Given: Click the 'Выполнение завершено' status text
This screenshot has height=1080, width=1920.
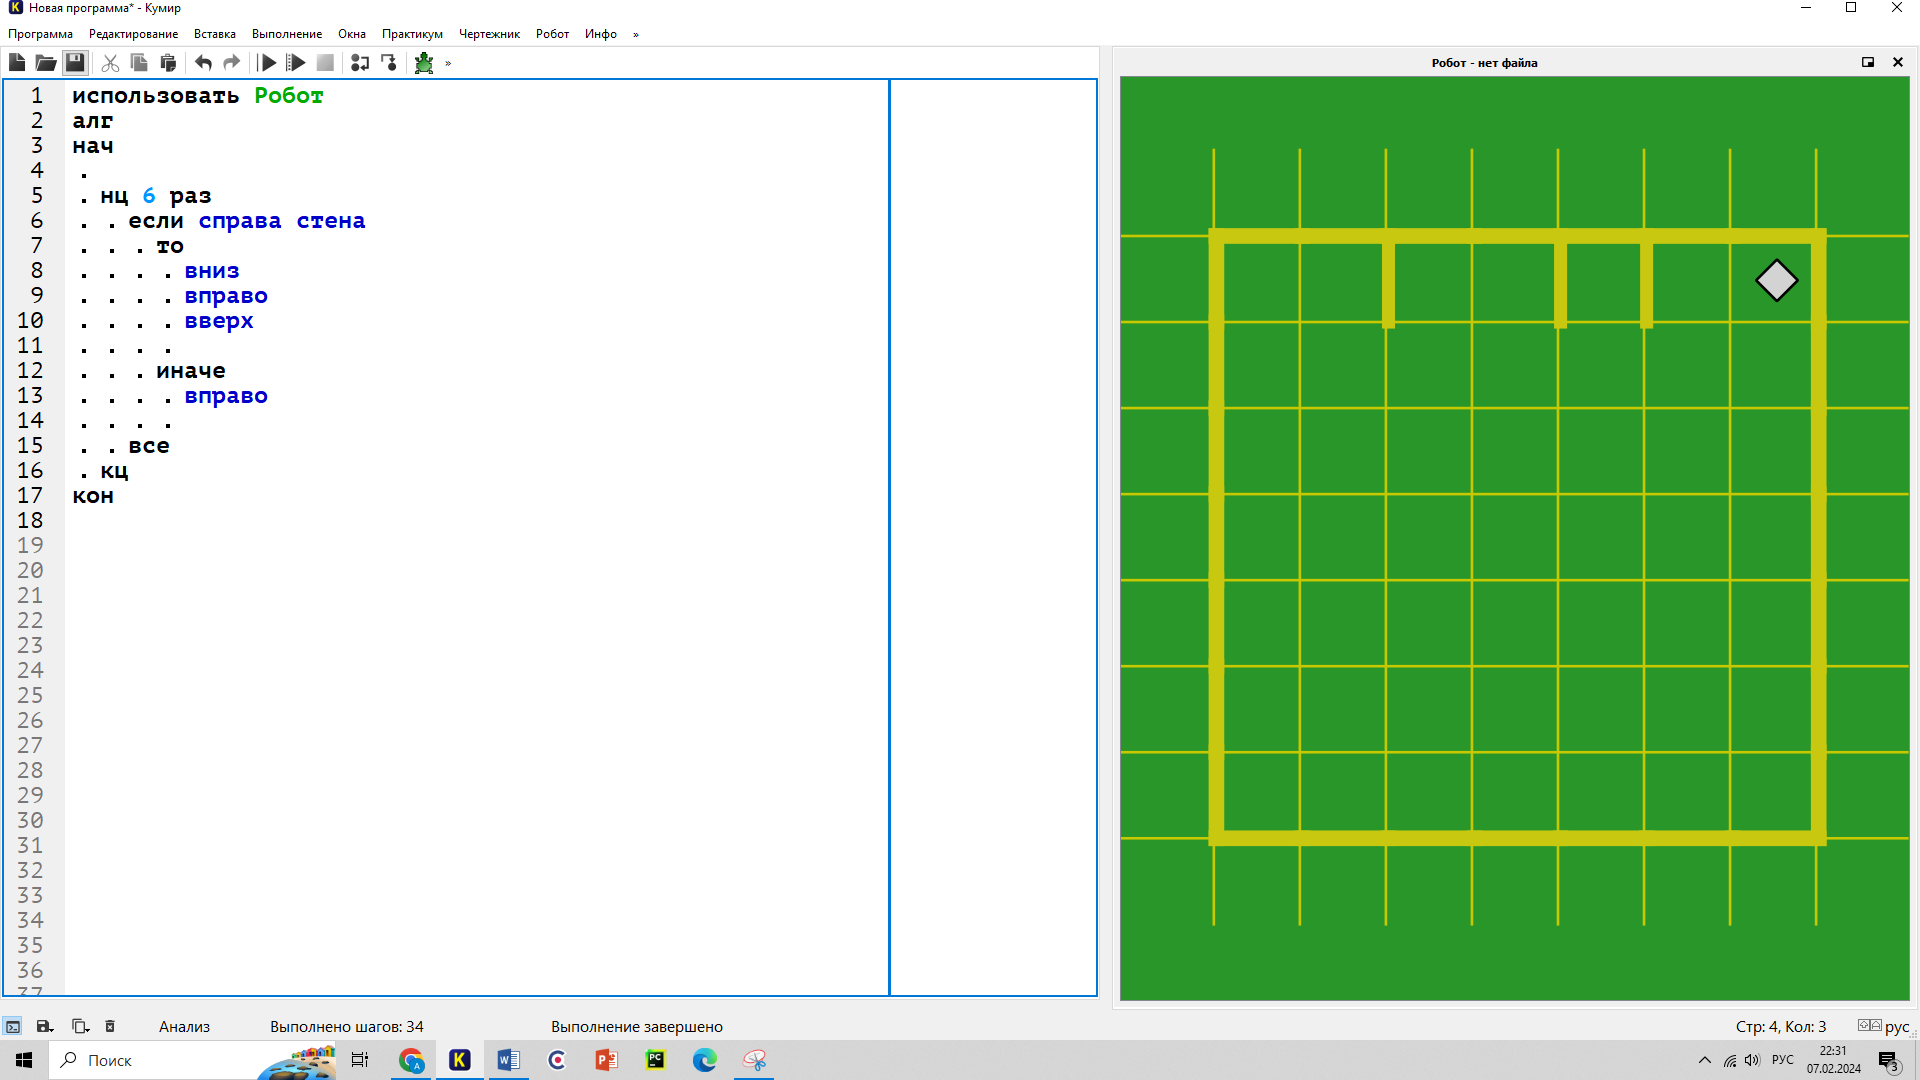Looking at the screenshot, I should tap(636, 1026).
